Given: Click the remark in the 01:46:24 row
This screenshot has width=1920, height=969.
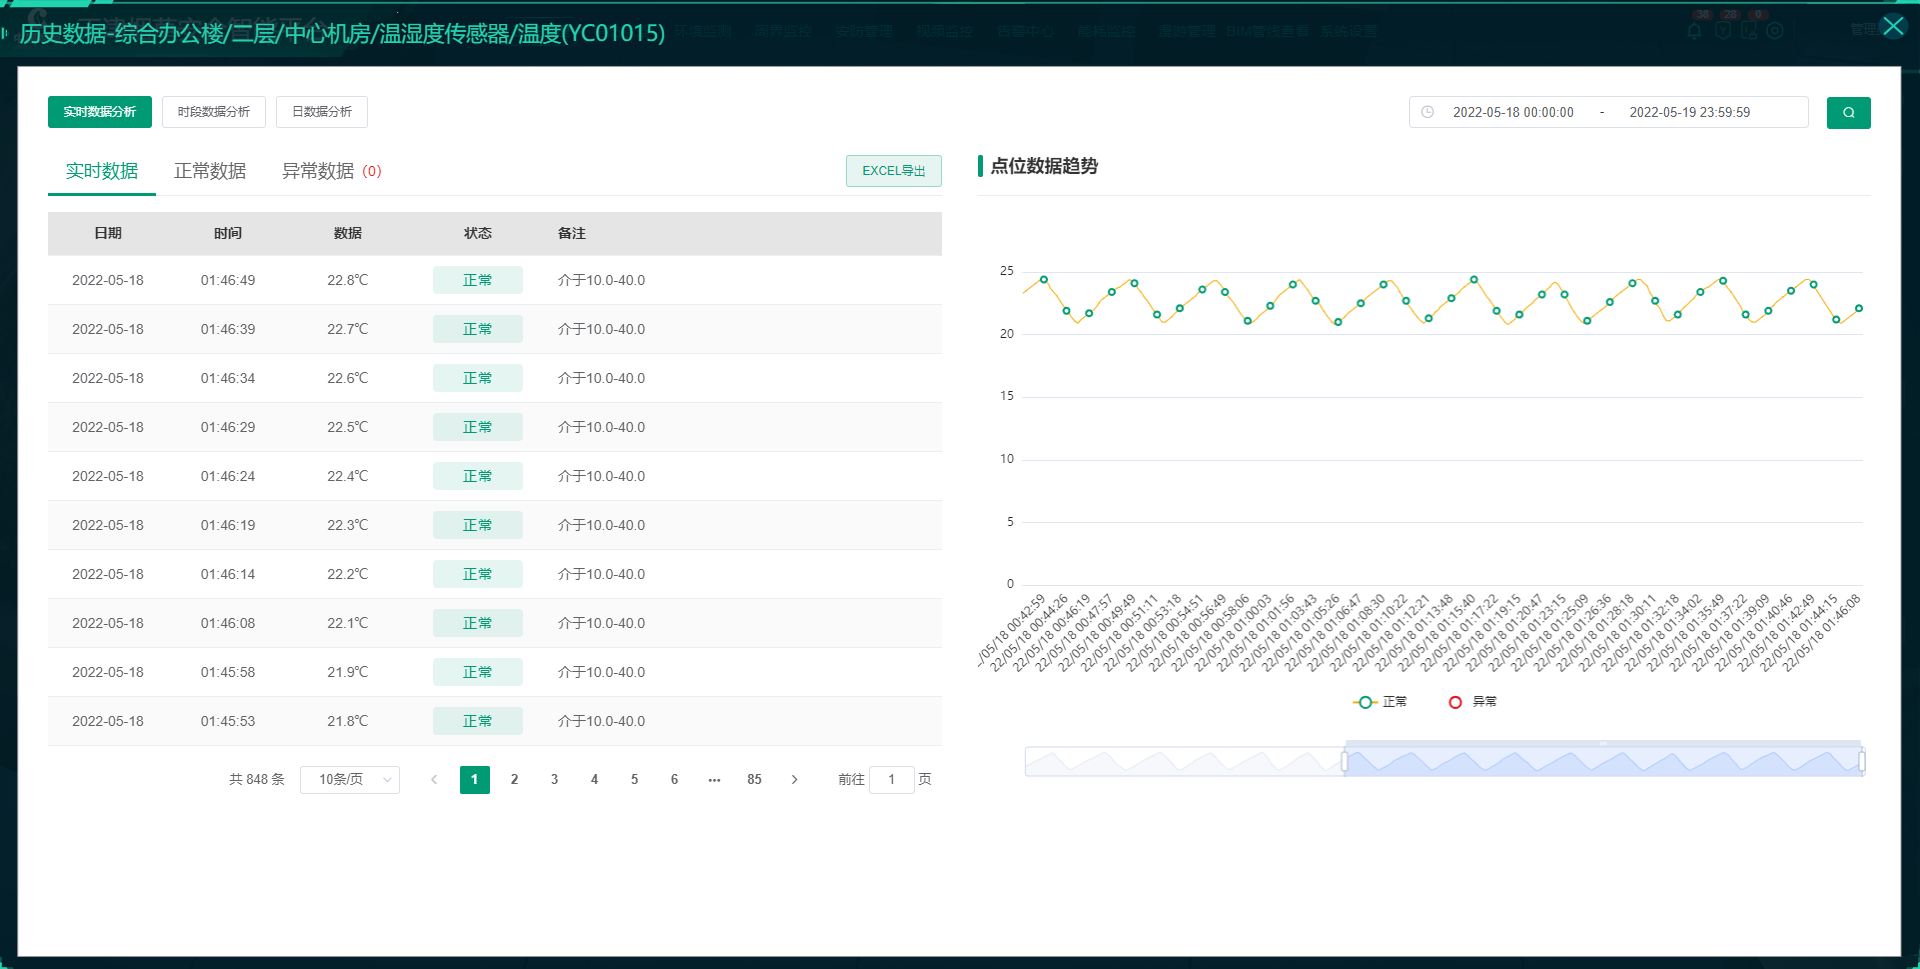Looking at the screenshot, I should 602,476.
